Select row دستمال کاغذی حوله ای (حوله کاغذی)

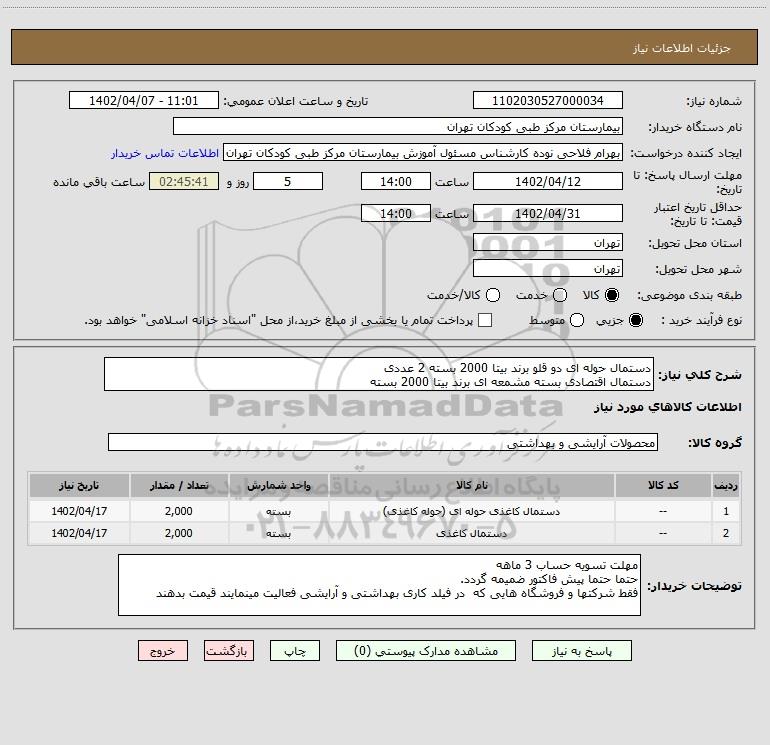pos(471,511)
